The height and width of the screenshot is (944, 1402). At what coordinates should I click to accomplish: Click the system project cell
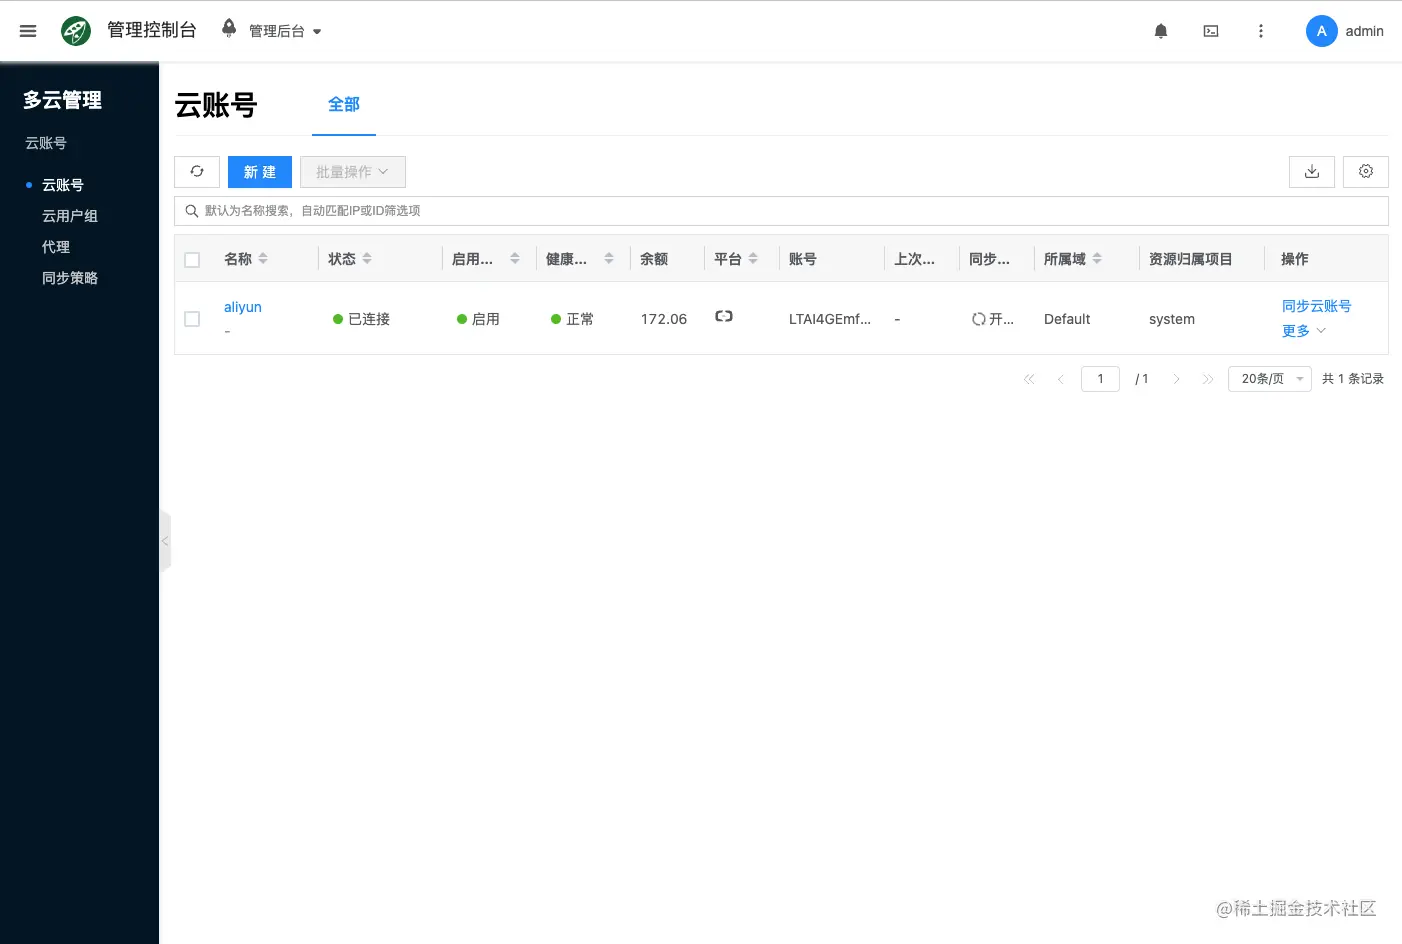tap(1172, 319)
